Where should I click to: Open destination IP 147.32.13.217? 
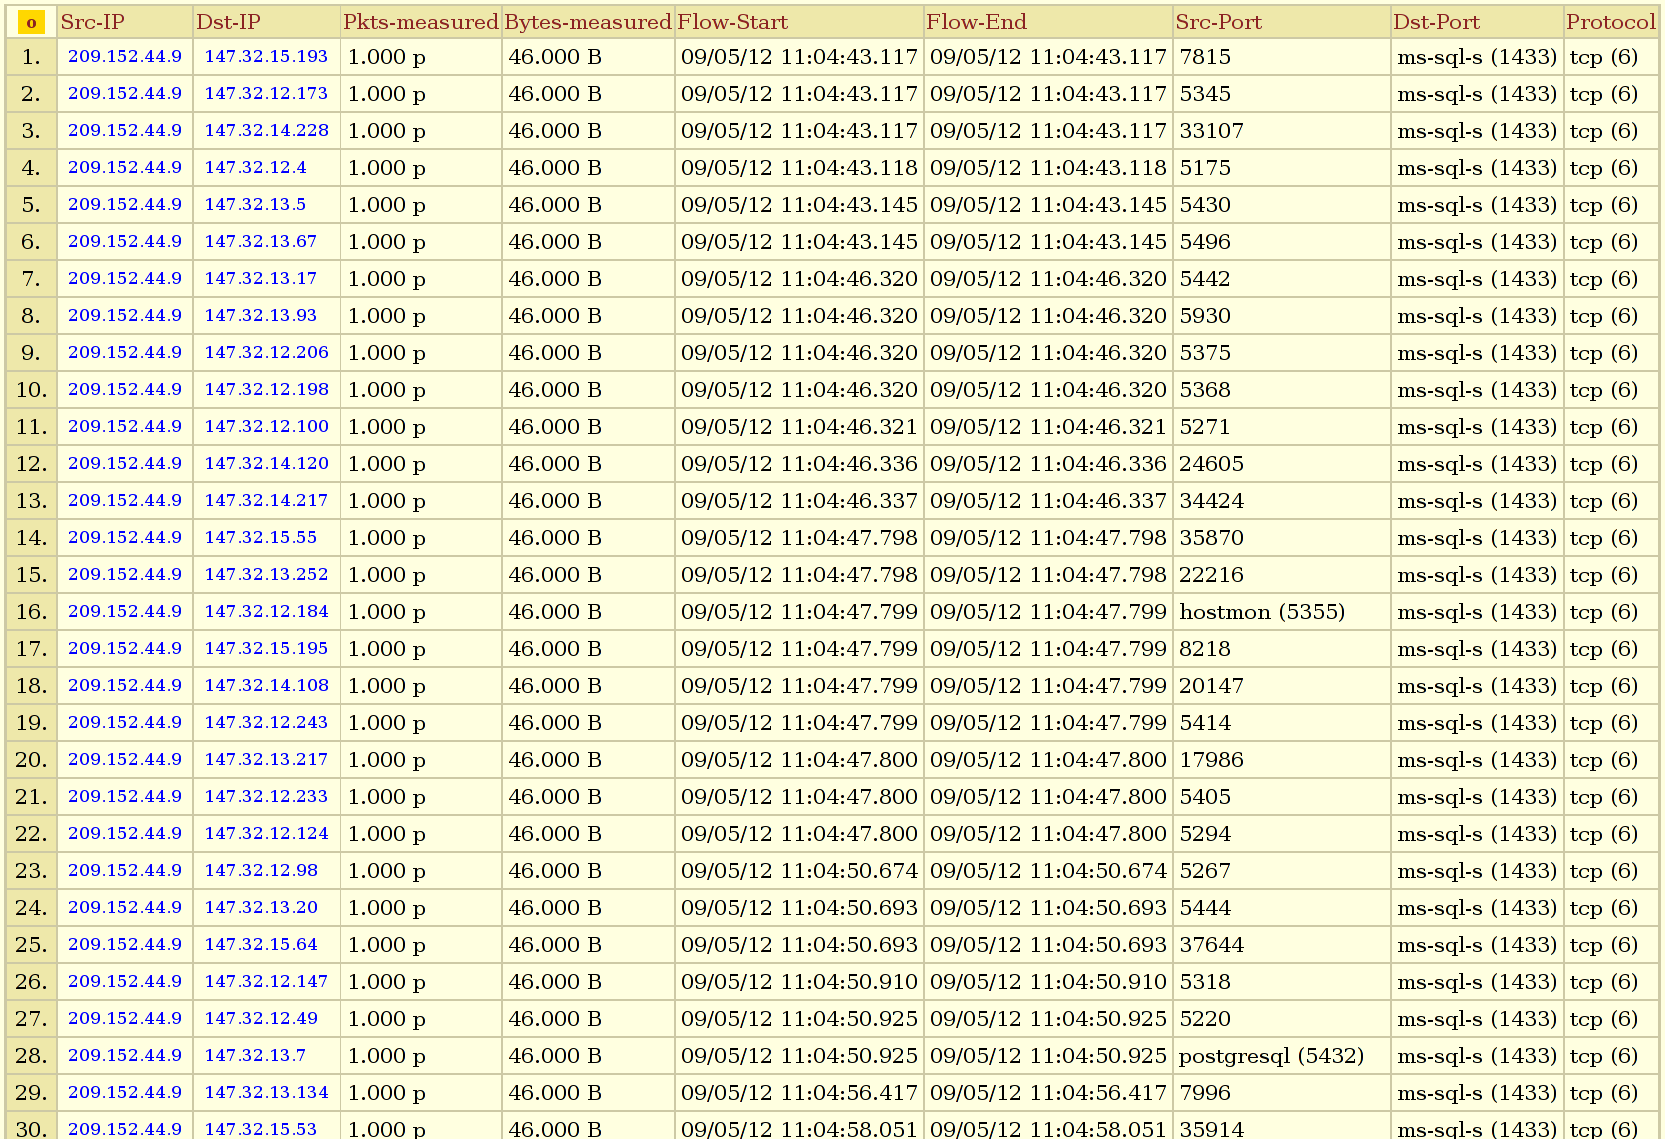coord(266,759)
